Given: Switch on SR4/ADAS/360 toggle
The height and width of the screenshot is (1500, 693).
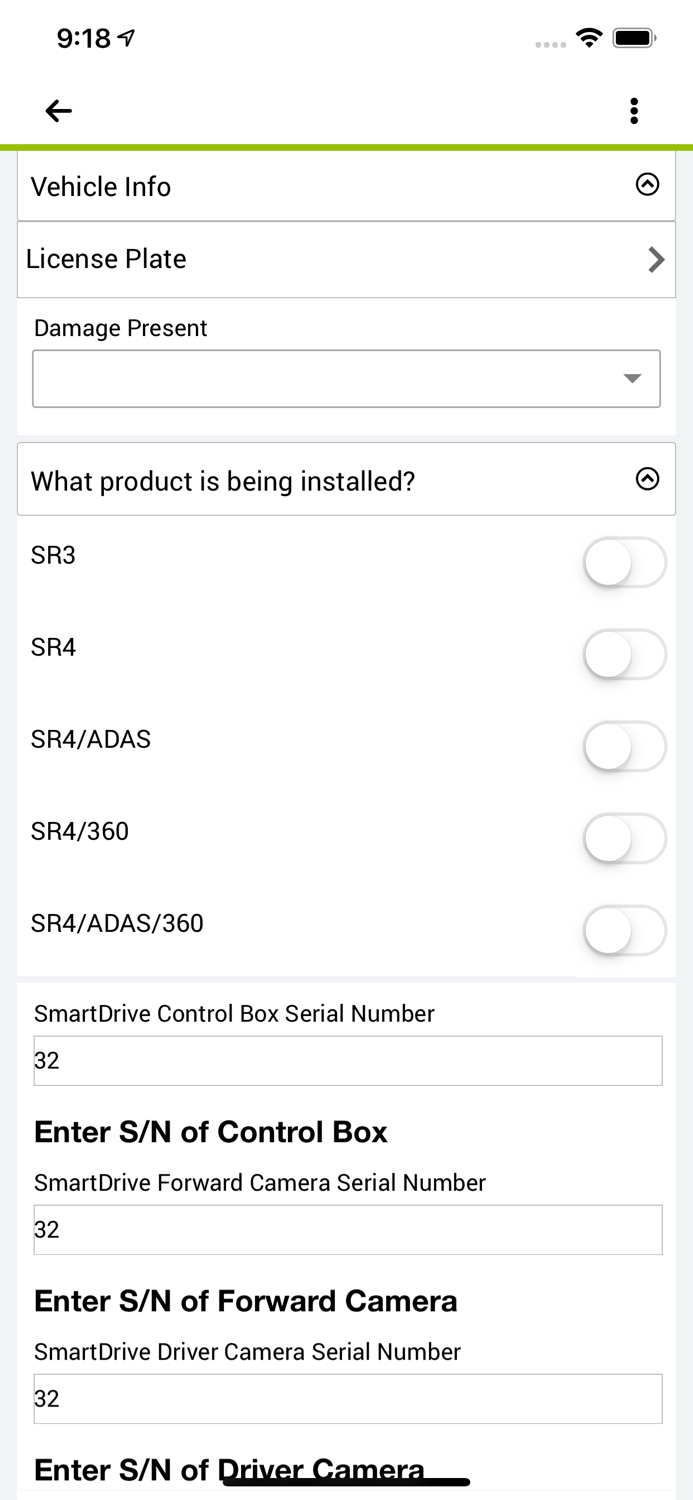Looking at the screenshot, I should pos(624,931).
